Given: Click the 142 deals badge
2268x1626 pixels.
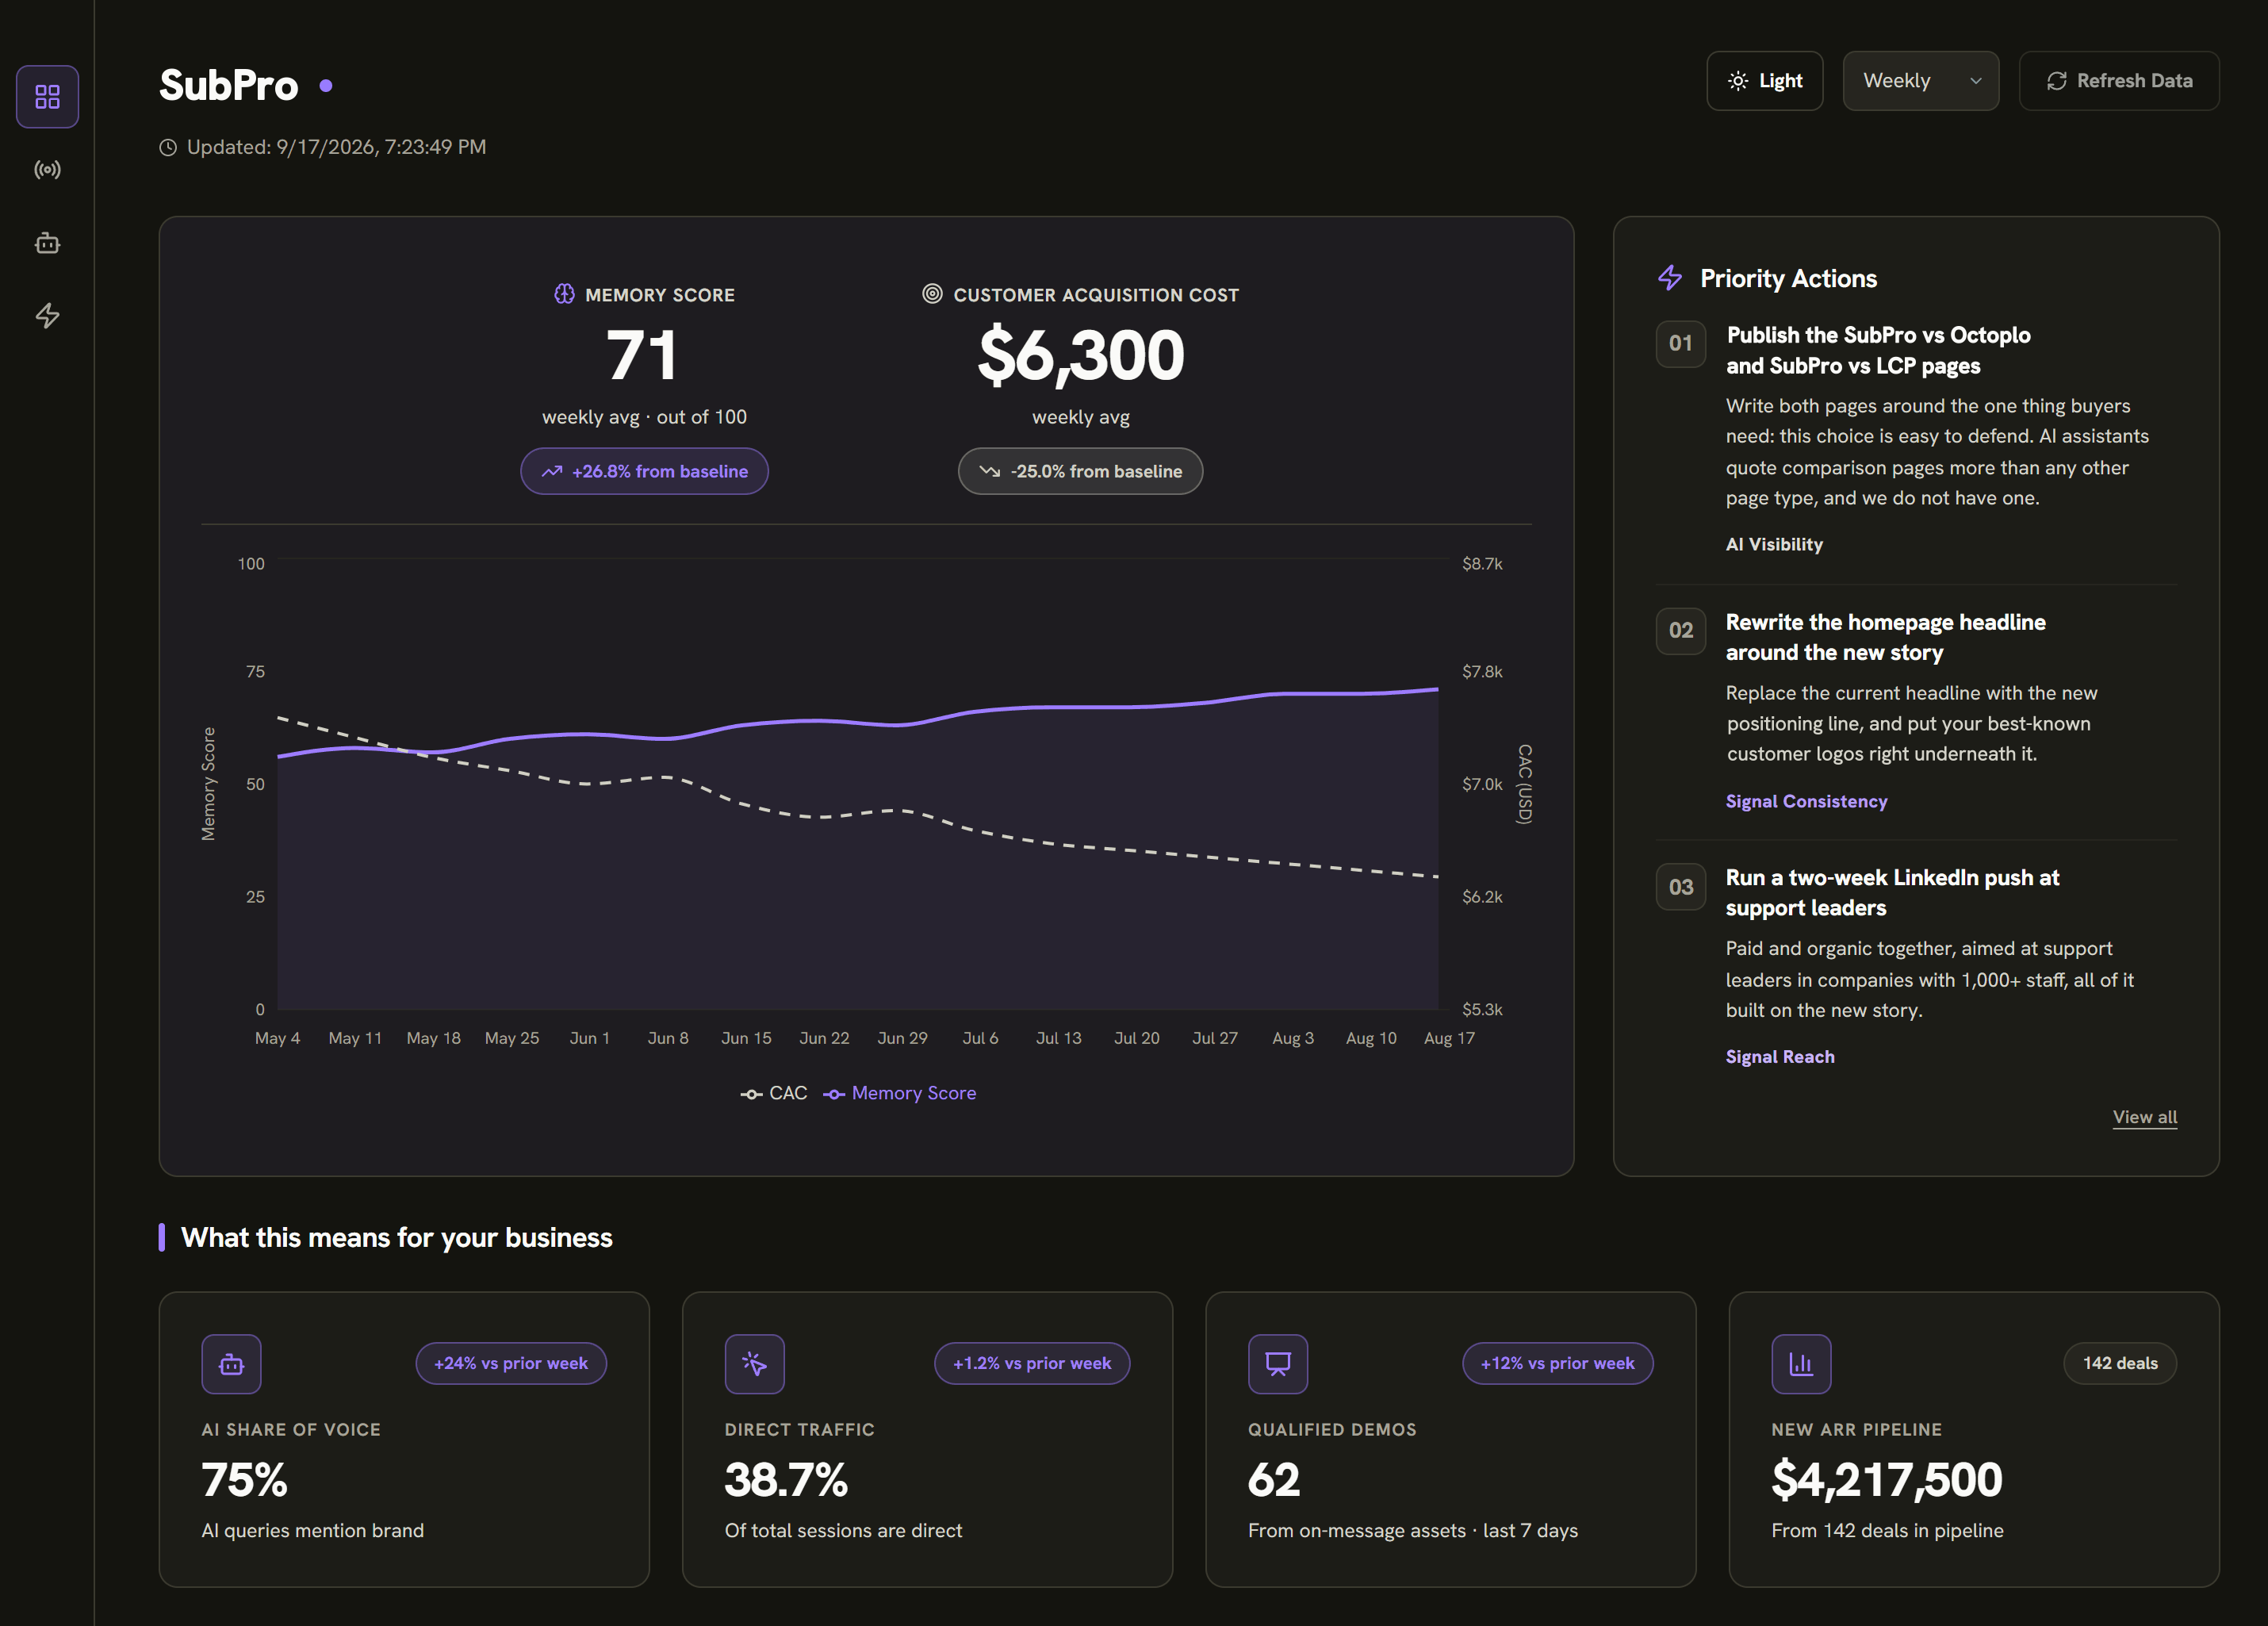Looking at the screenshot, I should point(2120,1363).
